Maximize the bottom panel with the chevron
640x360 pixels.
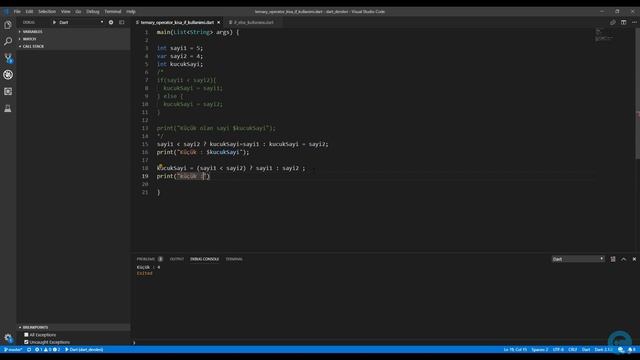[x=623, y=259]
